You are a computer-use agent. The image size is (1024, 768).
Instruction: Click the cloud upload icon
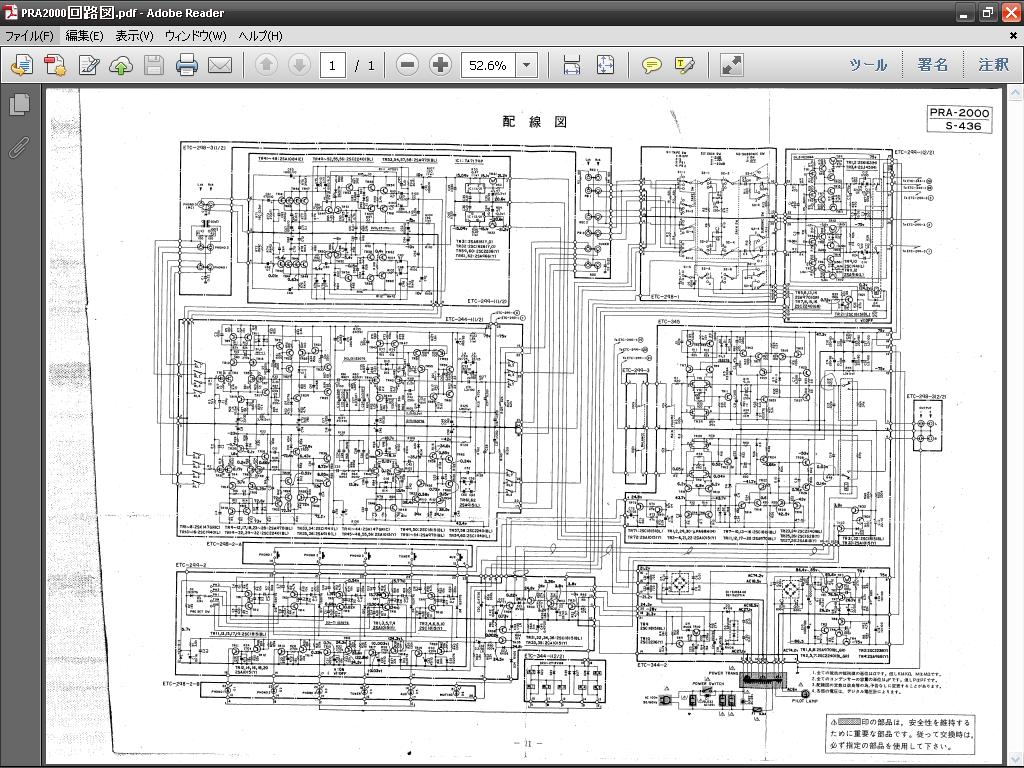click(x=121, y=65)
